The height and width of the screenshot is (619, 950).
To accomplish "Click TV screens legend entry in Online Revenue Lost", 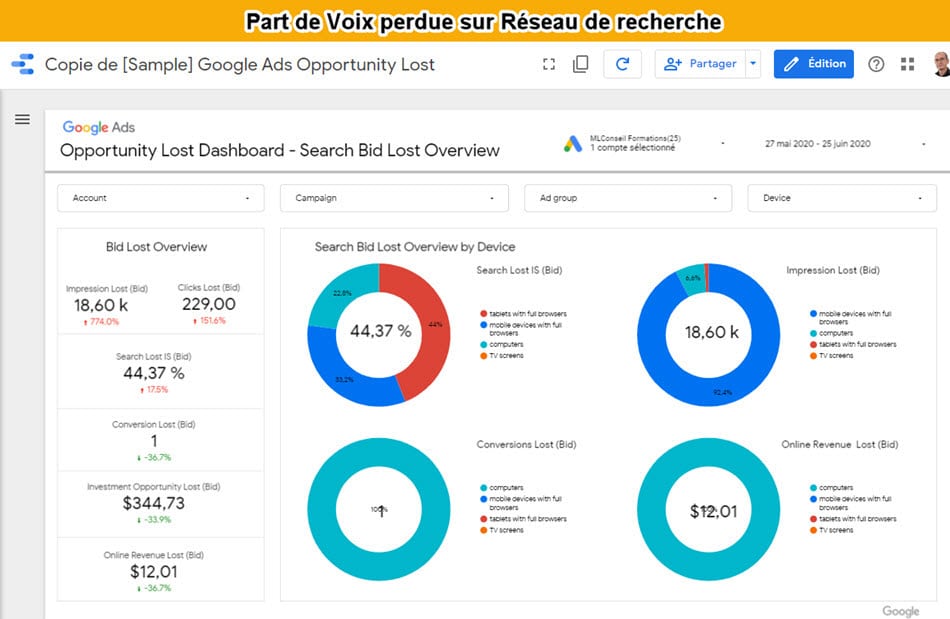I will [832, 530].
